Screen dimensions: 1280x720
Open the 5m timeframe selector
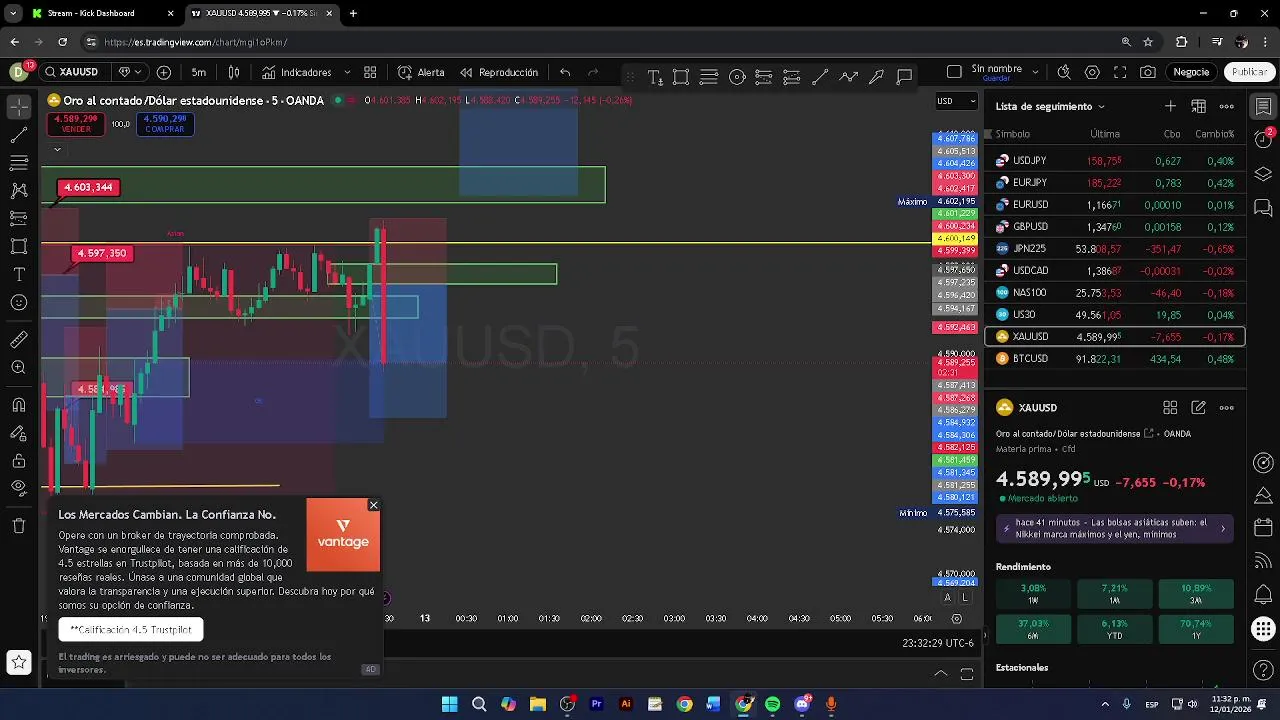(x=199, y=72)
